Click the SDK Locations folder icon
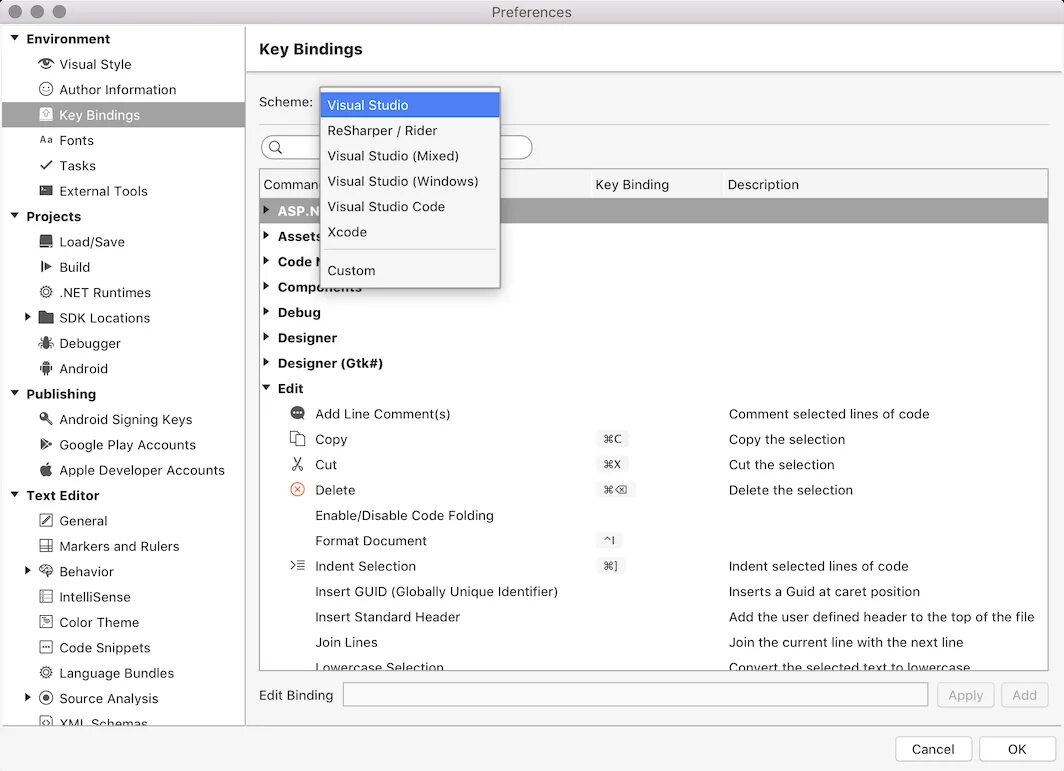Screen dimensions: 1064x771 tap(46, 317)
